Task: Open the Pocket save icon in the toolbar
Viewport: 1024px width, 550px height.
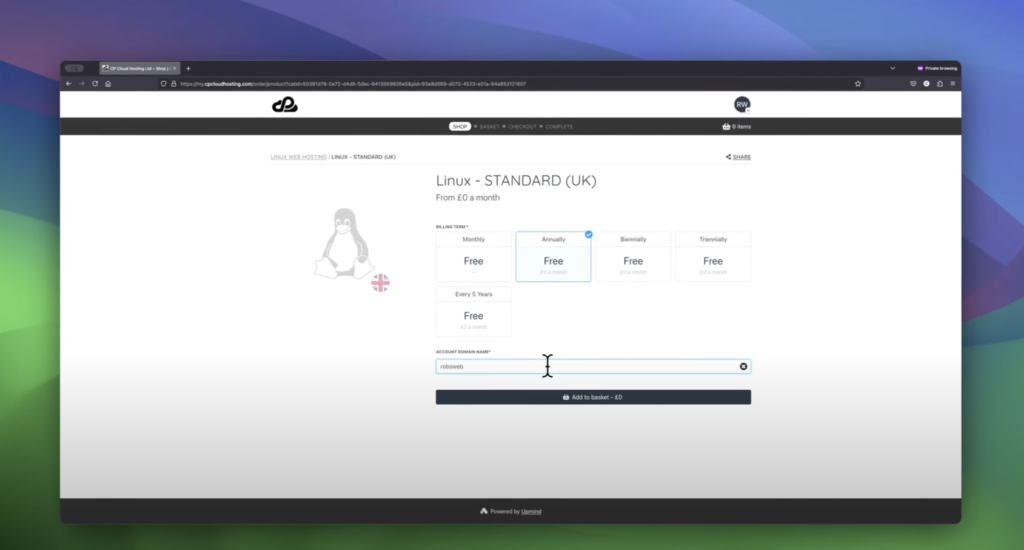Action: pyautogui.click(x=913, y=84)
